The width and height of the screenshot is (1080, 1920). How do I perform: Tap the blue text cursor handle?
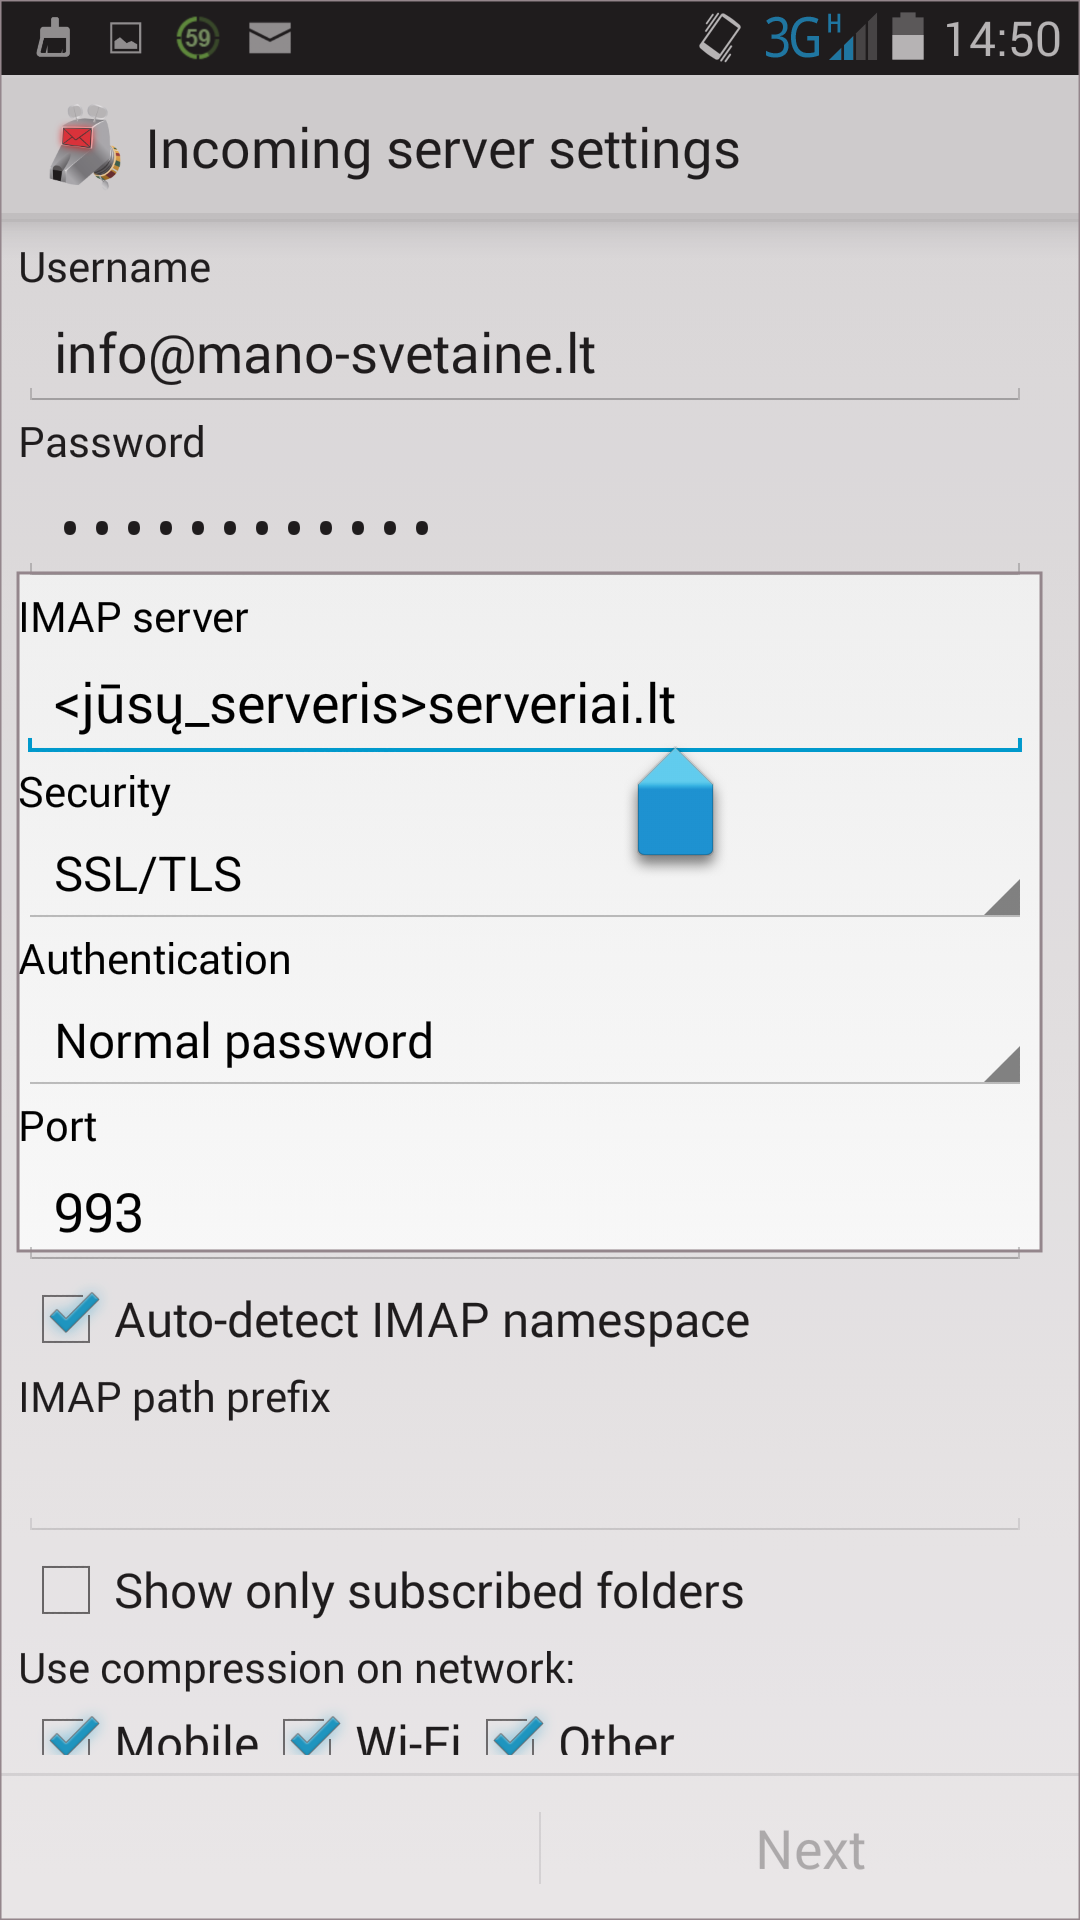click(x=675, y=808)
